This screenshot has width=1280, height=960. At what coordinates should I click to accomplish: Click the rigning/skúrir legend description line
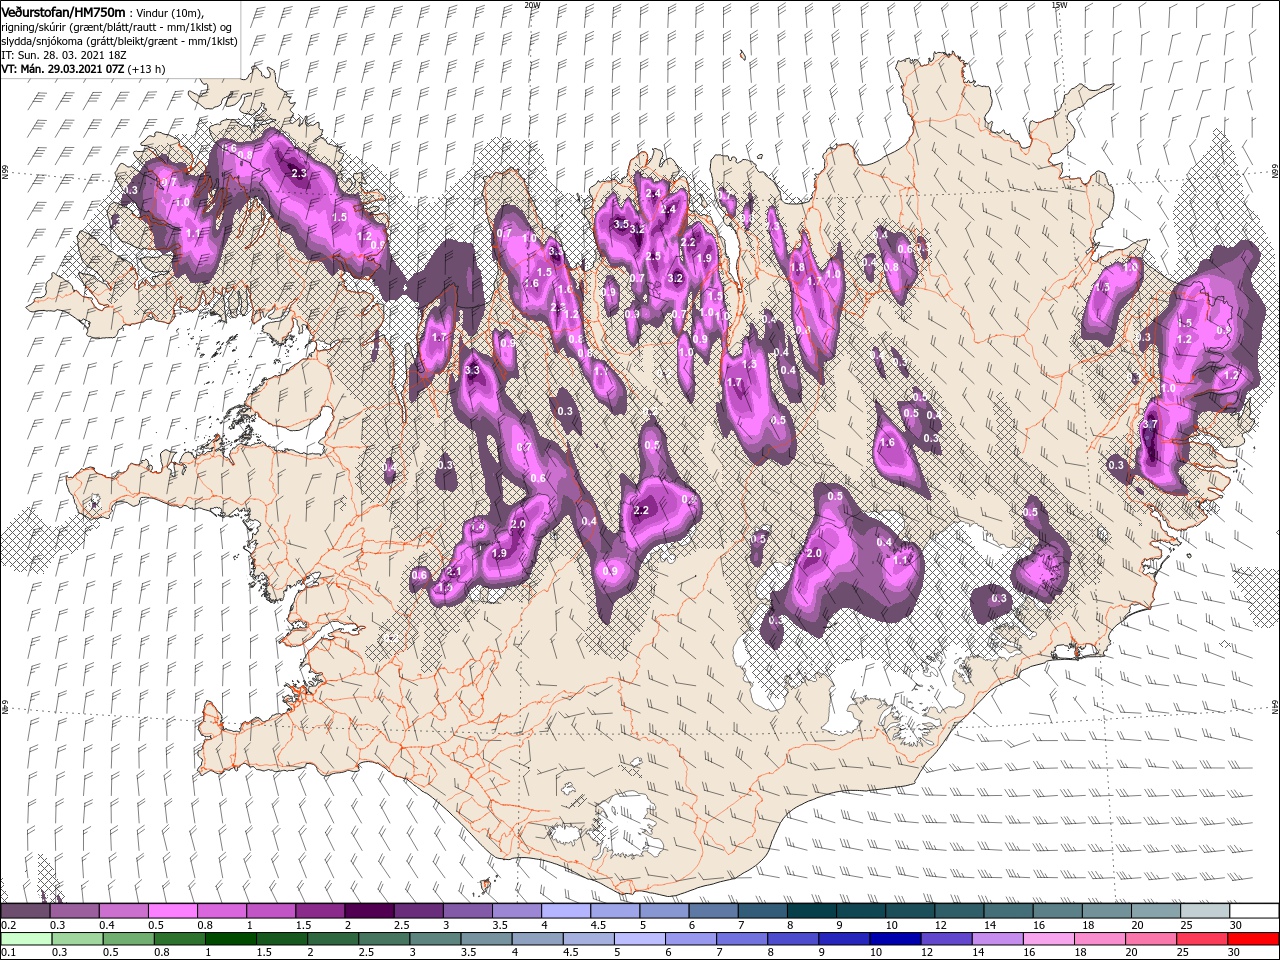click(117, 26)
